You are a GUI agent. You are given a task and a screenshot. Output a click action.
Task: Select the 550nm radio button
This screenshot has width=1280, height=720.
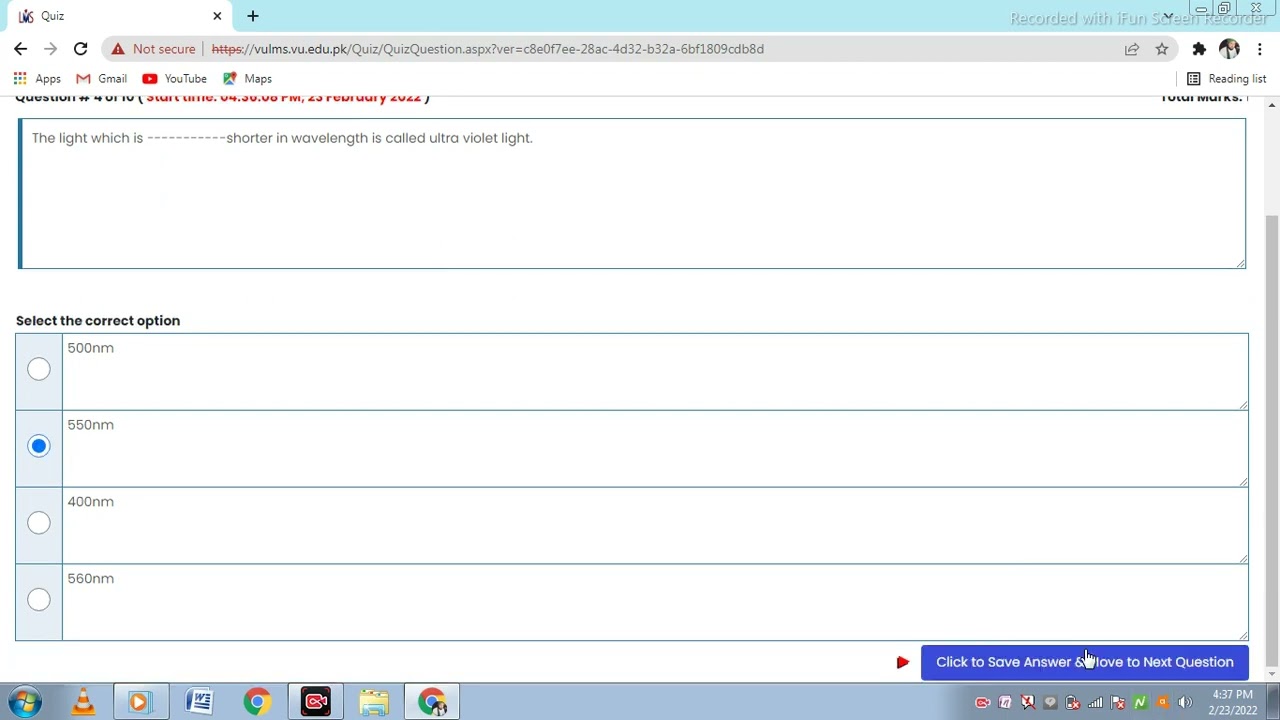pos(38,446)
